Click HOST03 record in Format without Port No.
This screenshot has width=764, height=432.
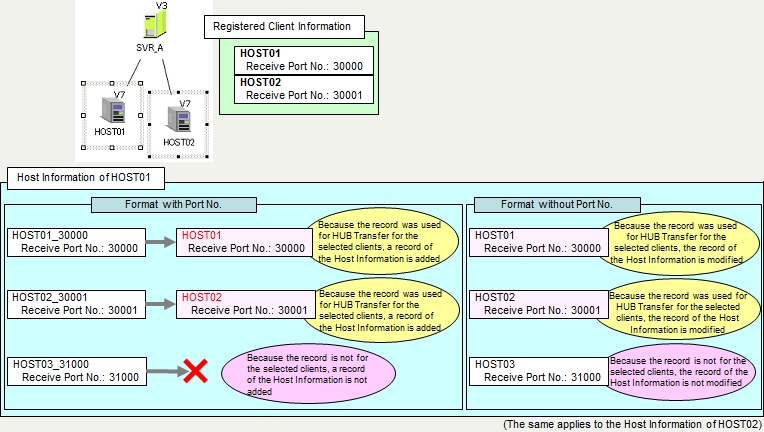(539, 371)
